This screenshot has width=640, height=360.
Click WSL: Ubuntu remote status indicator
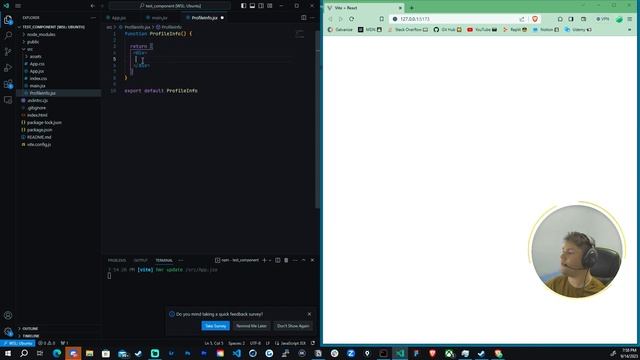(18, 343)
